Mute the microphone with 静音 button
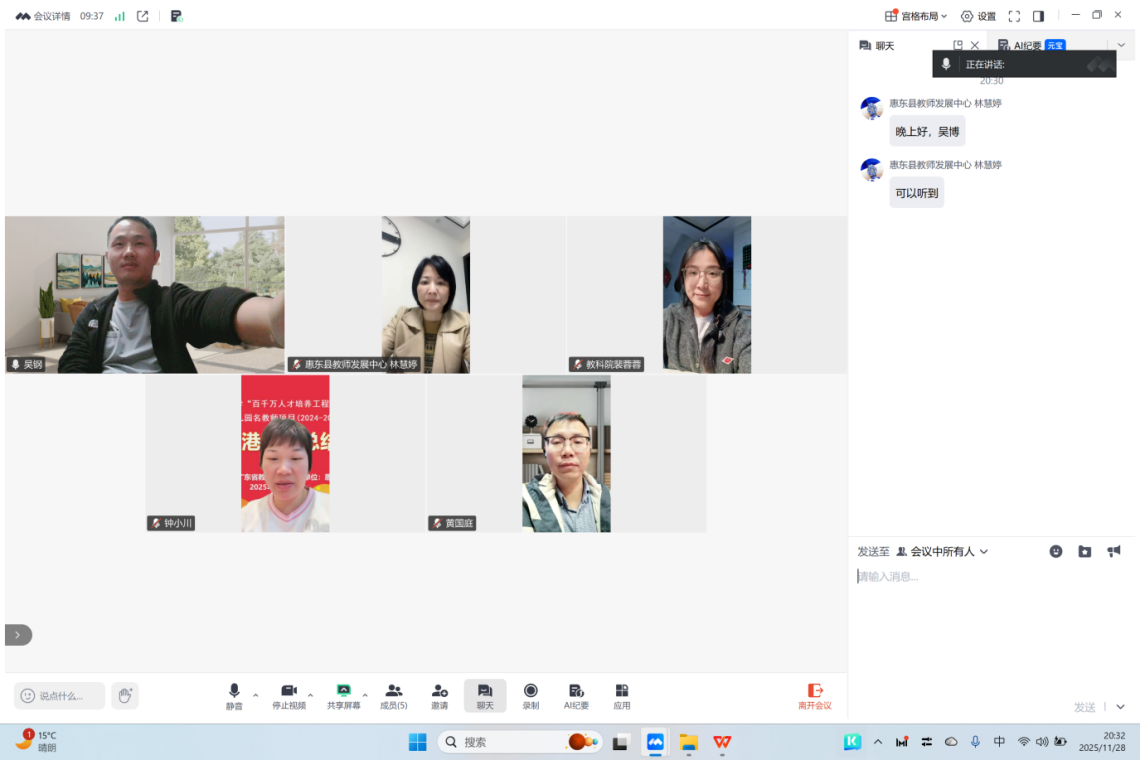Screen dimensions: 1140x760 (234, 695)
